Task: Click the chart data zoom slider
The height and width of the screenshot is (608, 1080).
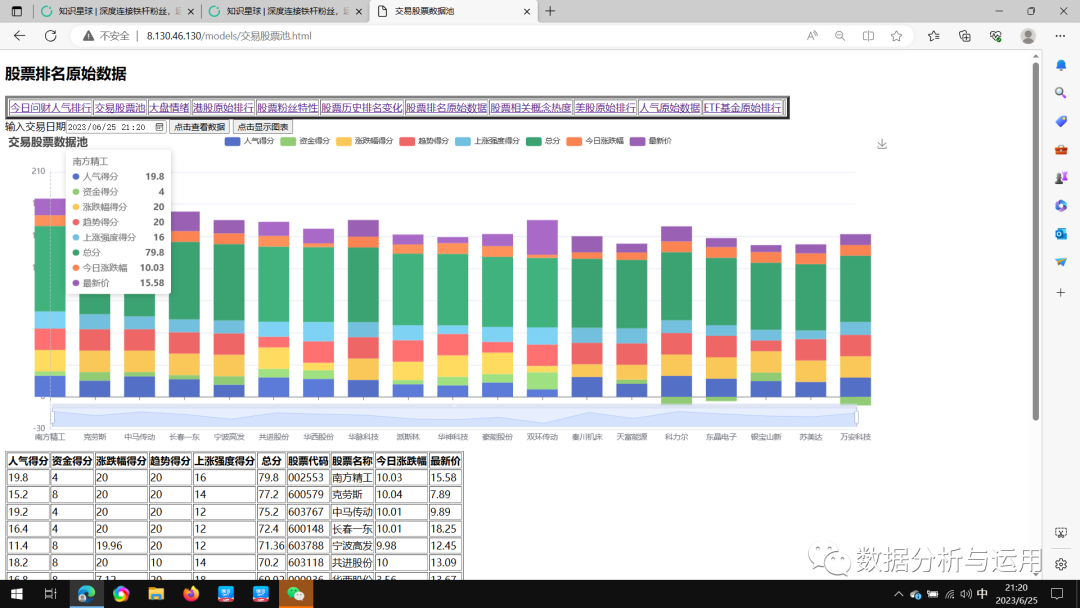Action: point(455,416)
